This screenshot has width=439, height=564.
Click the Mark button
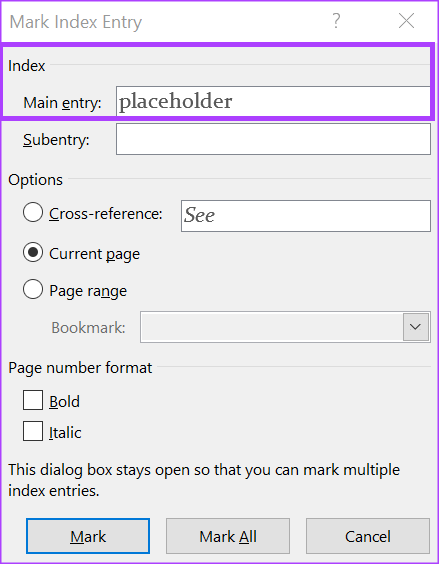coord(88,536)
